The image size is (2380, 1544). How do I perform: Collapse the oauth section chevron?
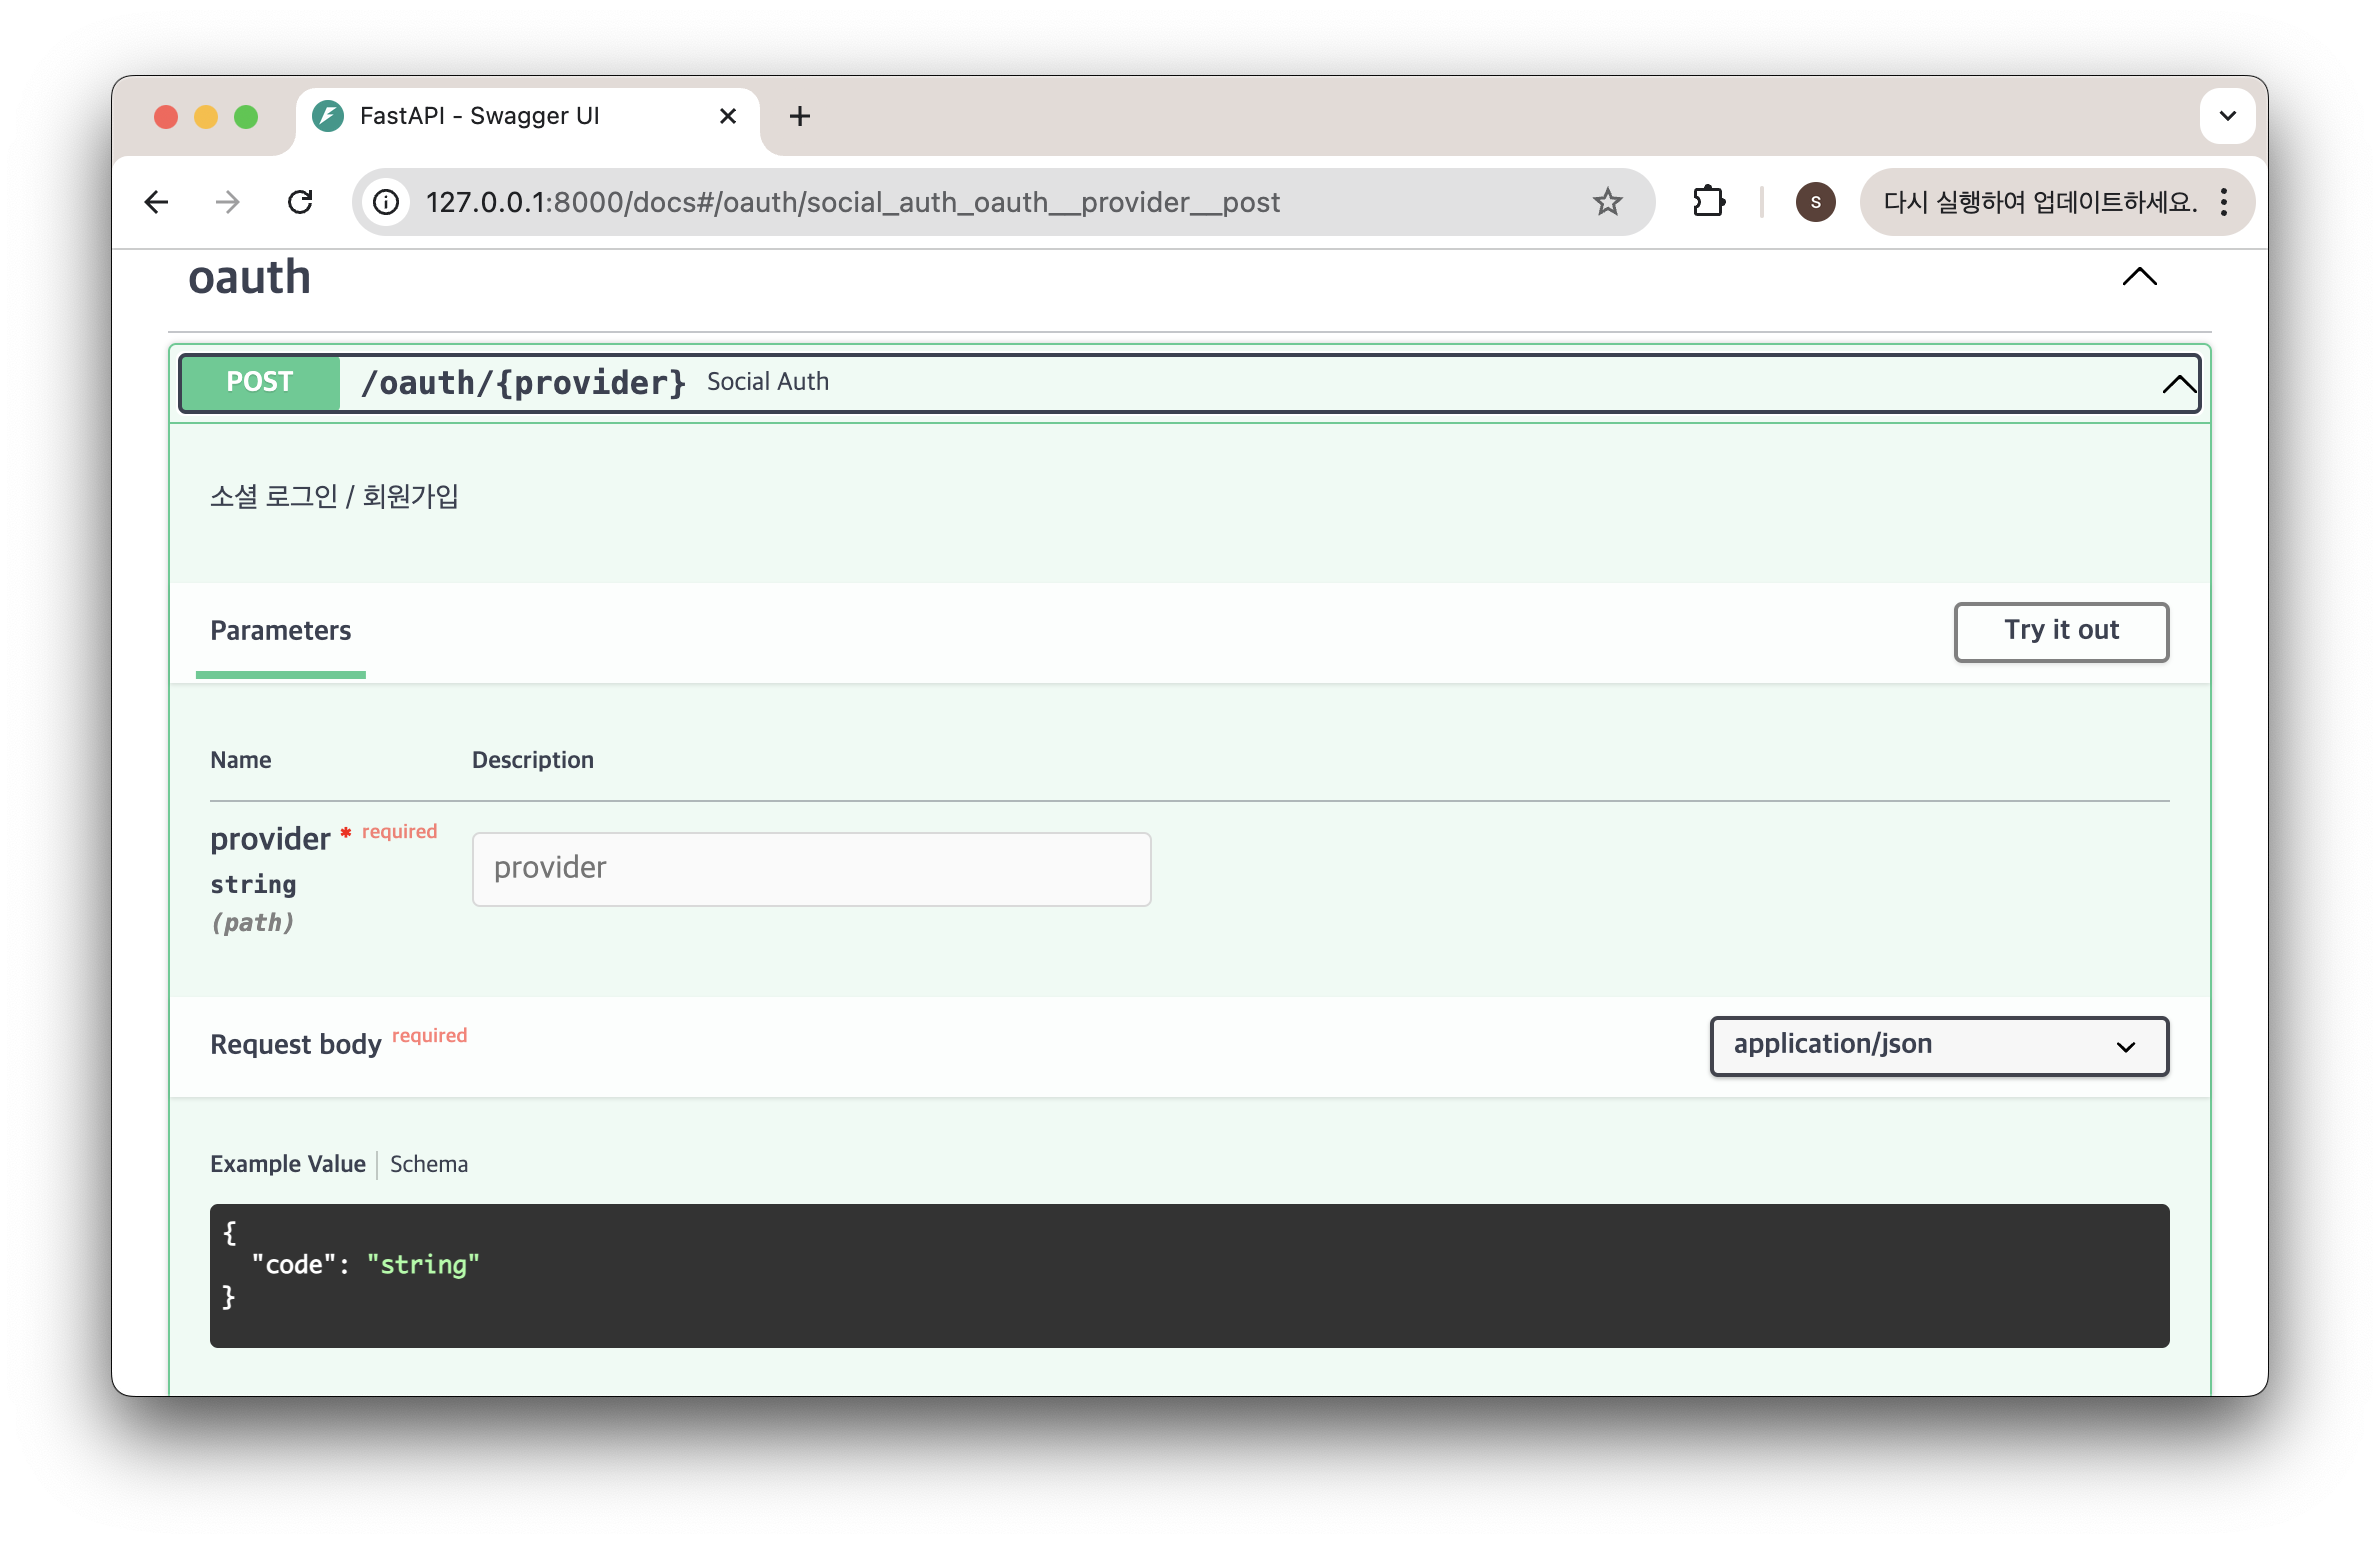click(2139, 277)
